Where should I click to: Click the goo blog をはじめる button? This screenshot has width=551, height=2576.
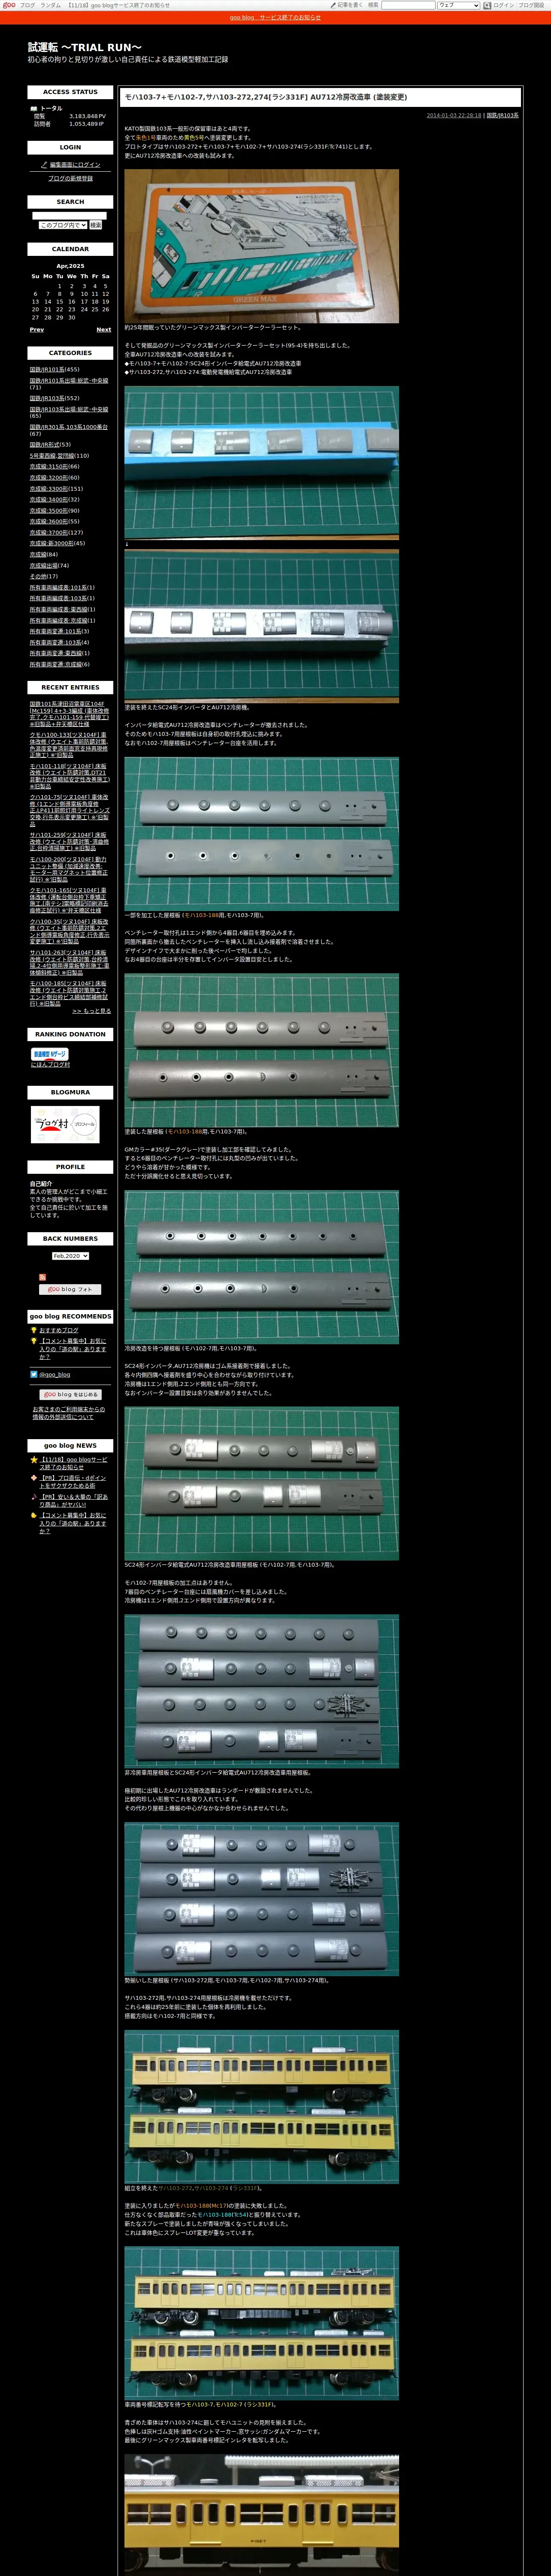[x=70, y=1394]
